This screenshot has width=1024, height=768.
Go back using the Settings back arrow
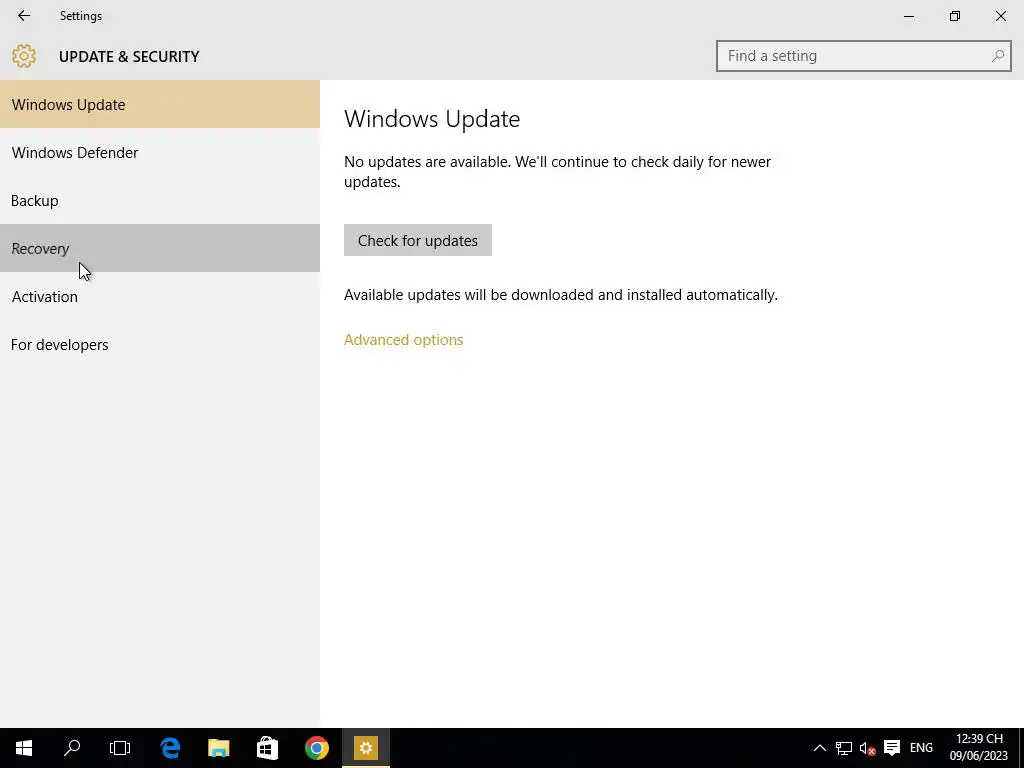coord(24,16)
